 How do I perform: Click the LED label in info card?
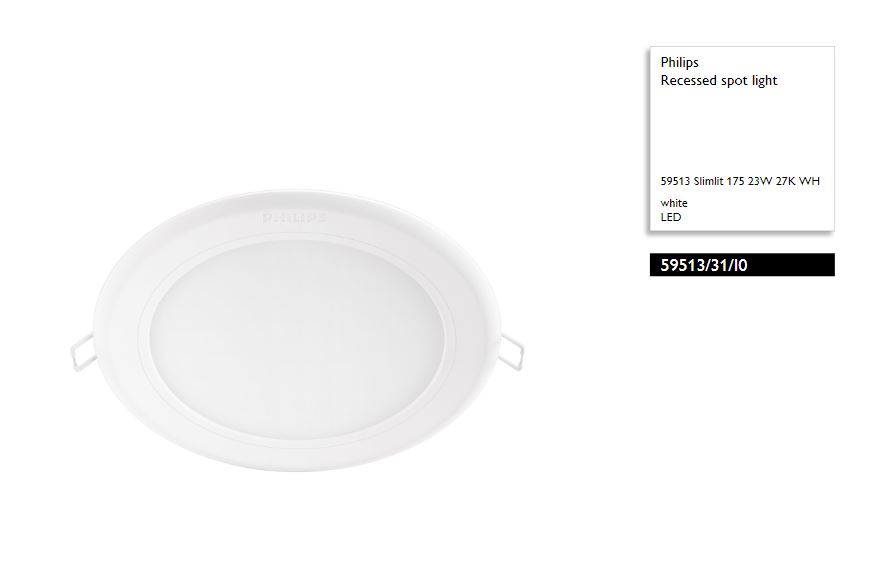670,218
